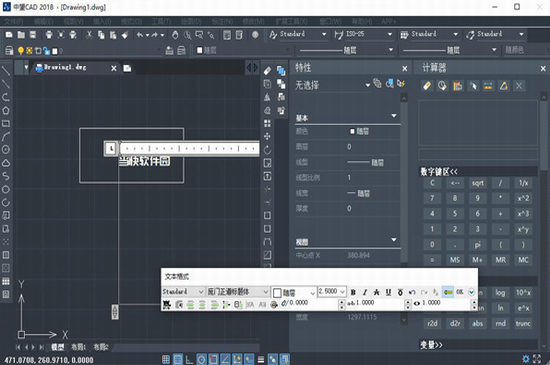Click the calculator pi button
The width and height of the screenshot is (550, 365).
point(477,245)
